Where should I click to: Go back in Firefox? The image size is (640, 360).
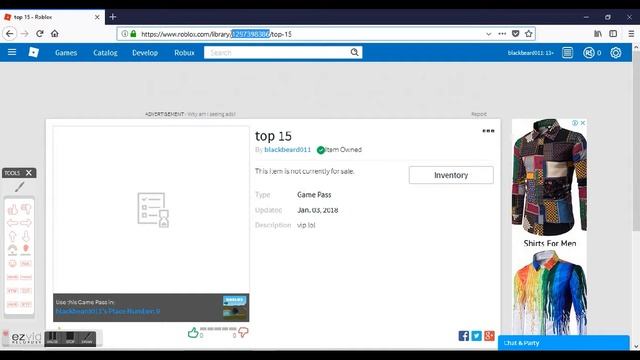(x=10, y=33)
